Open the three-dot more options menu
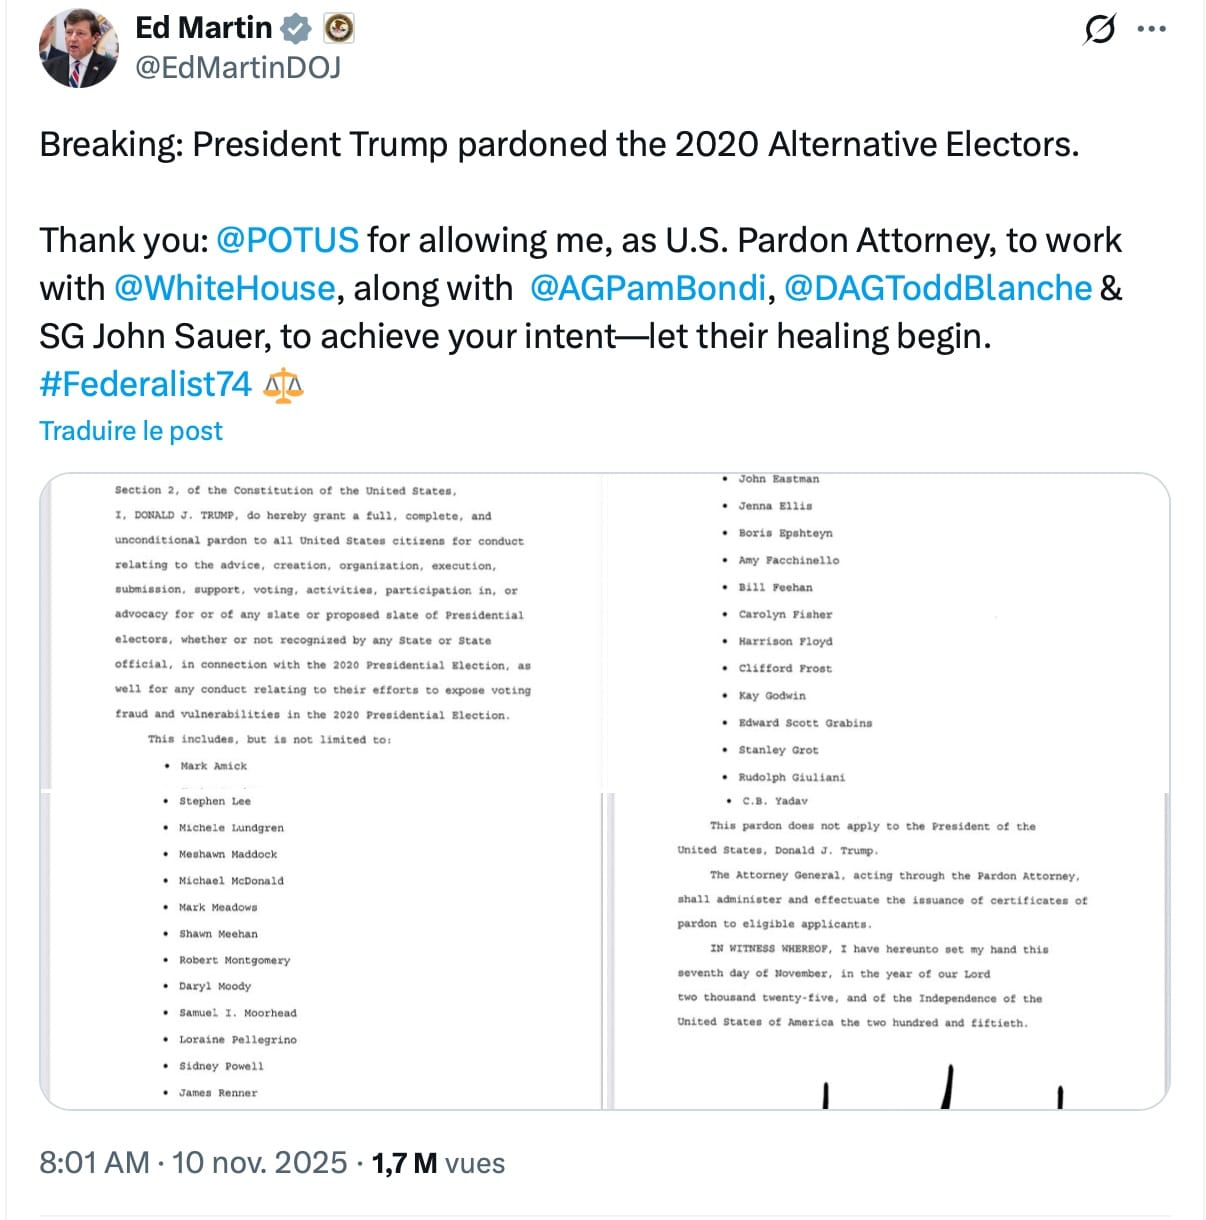Viewport: 1206px width, 1220px height. [x=1152, y=29]
